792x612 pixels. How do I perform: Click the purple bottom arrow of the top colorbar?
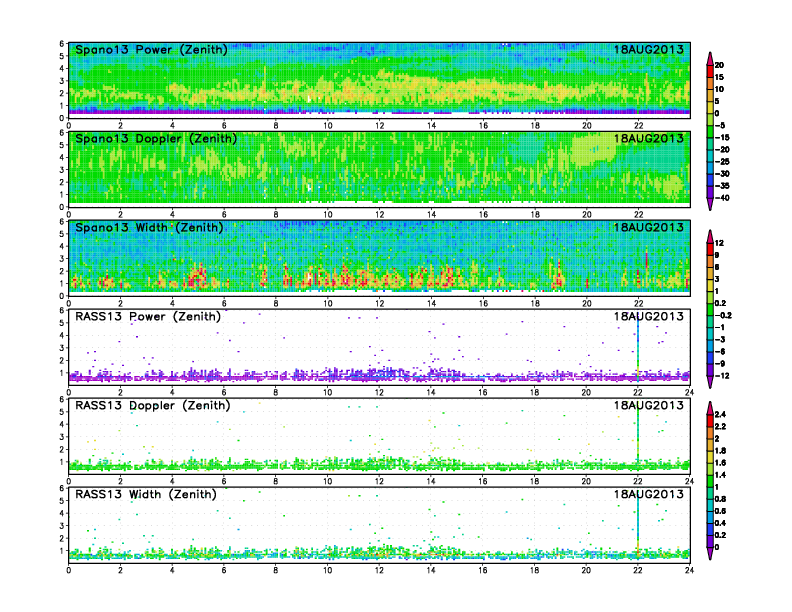coord(708,204)
